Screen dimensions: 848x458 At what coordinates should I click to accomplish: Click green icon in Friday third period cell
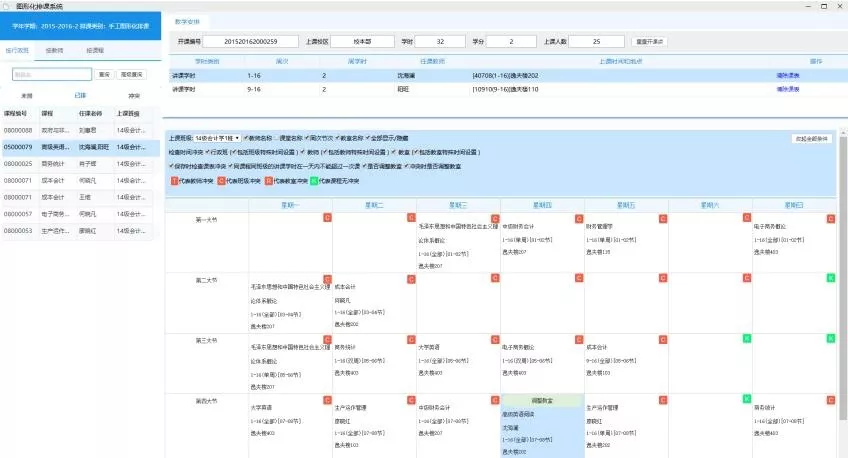pyautogui.click(x=747, y=338)
